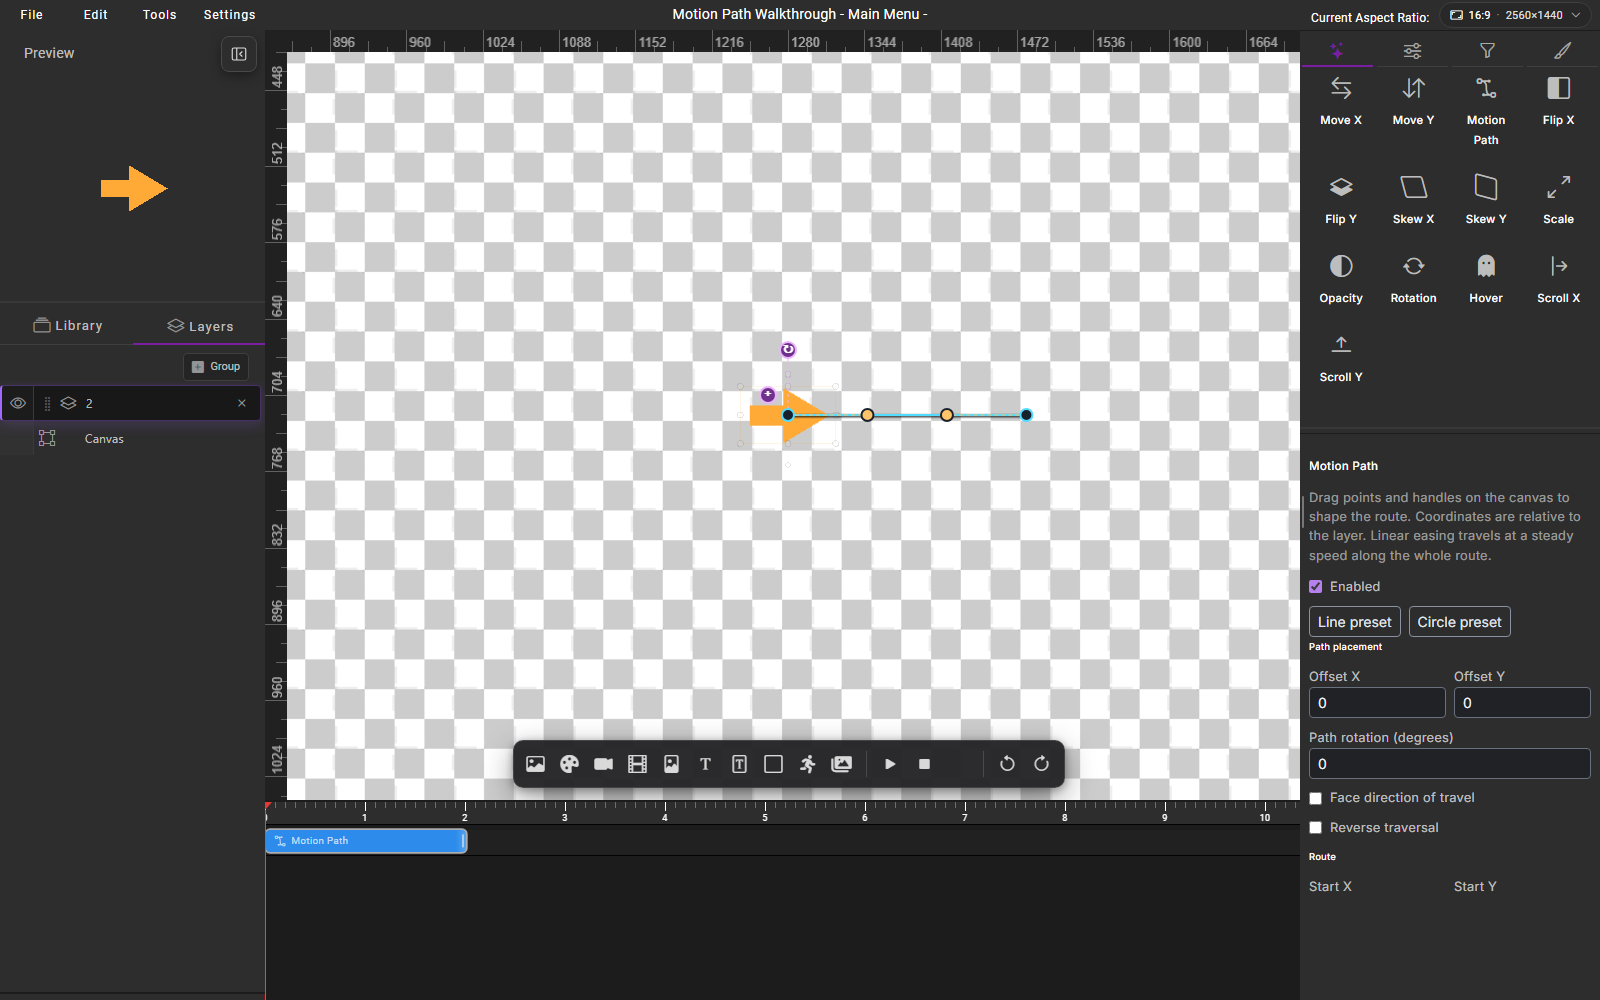Add a video camera element
The image size is (1600, 1000).
[x=604, y=764]
